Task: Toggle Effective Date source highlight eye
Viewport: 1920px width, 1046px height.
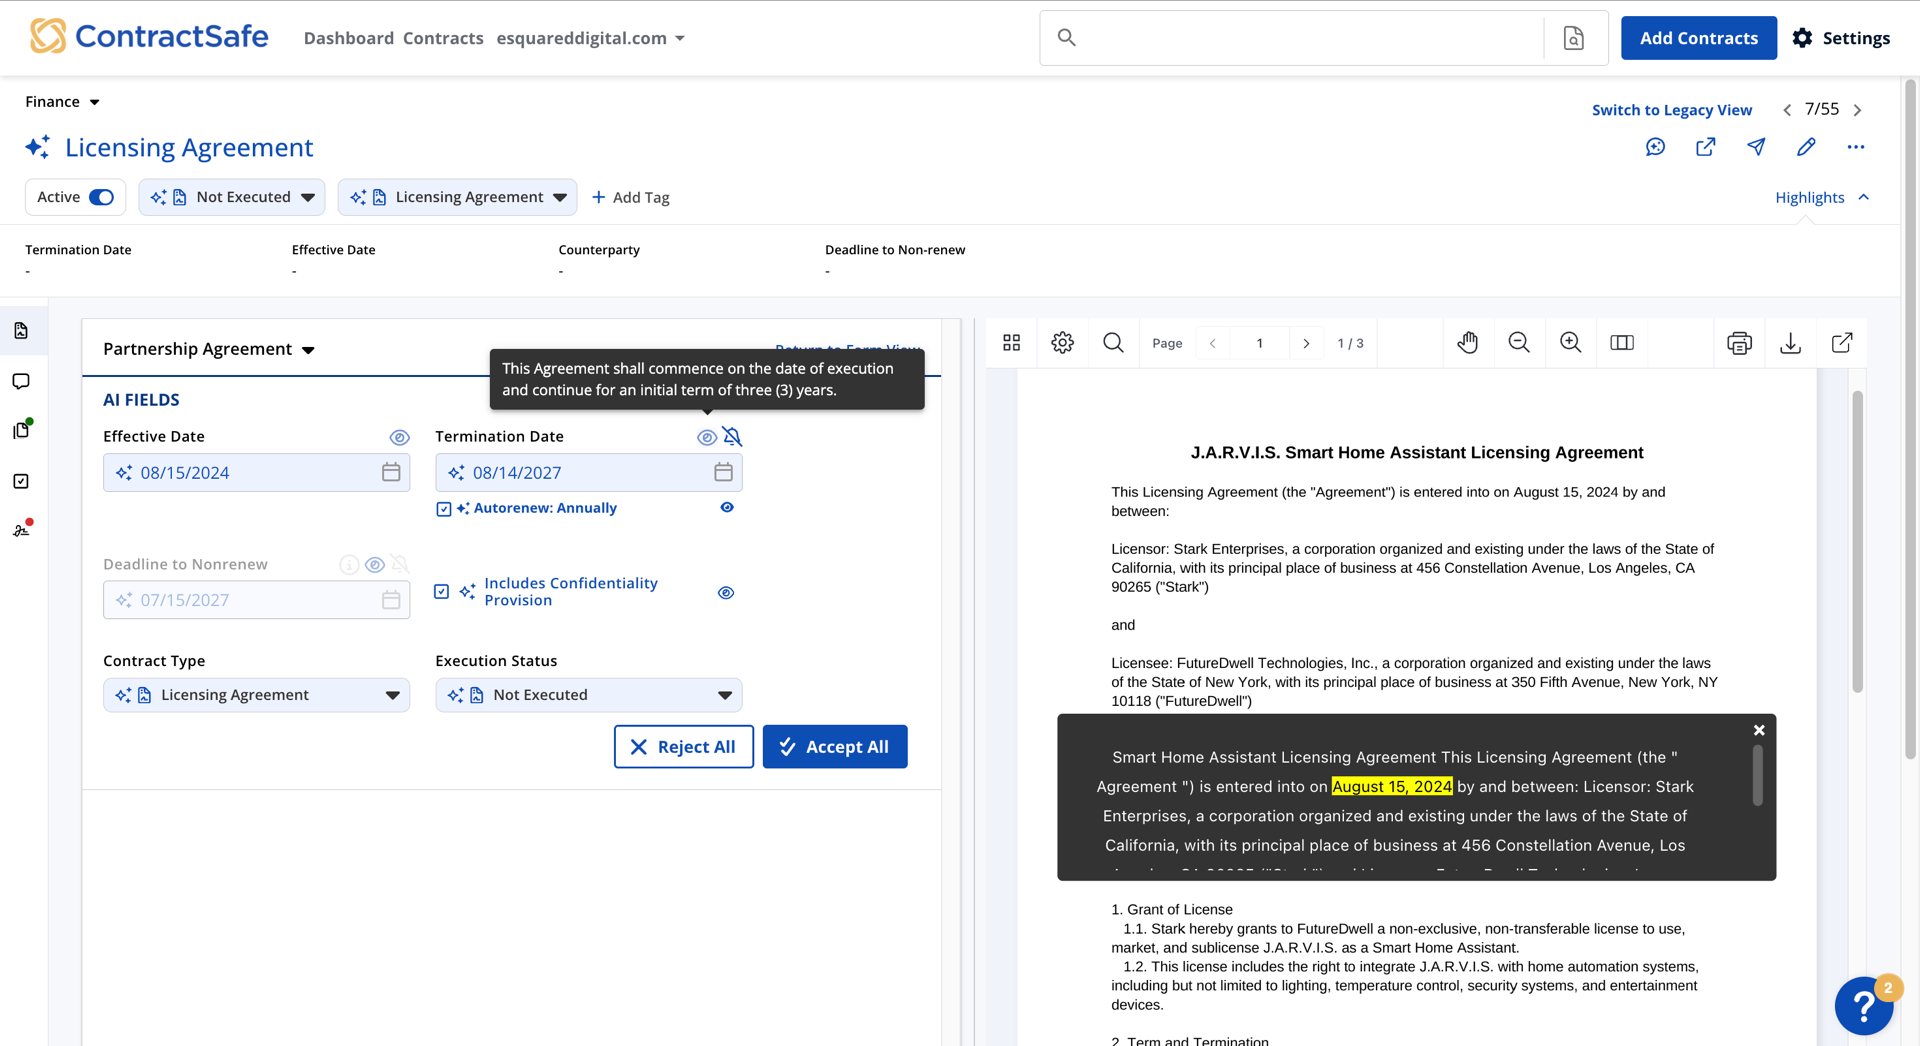Action: click(399, 437)
